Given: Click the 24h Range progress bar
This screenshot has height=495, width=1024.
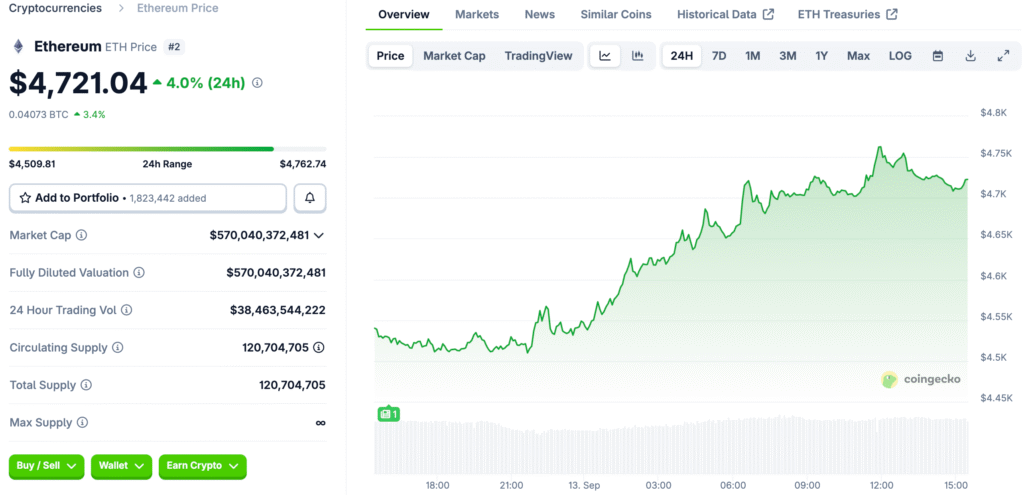Looking at the screenshot, I should click(x=167, y=149).
